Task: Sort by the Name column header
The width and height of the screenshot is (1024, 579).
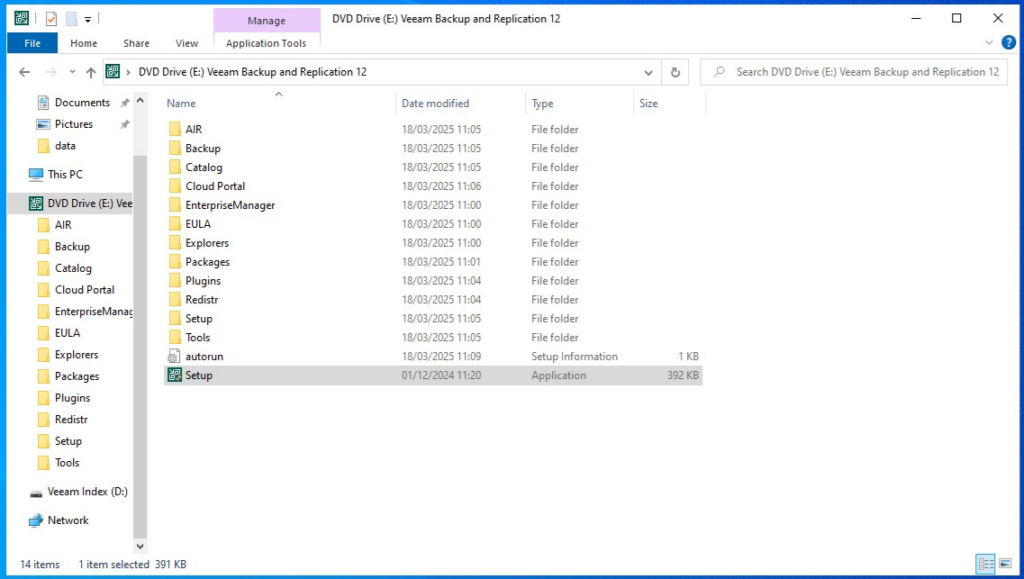Action: pyautogui.click(x=279, y=103)
